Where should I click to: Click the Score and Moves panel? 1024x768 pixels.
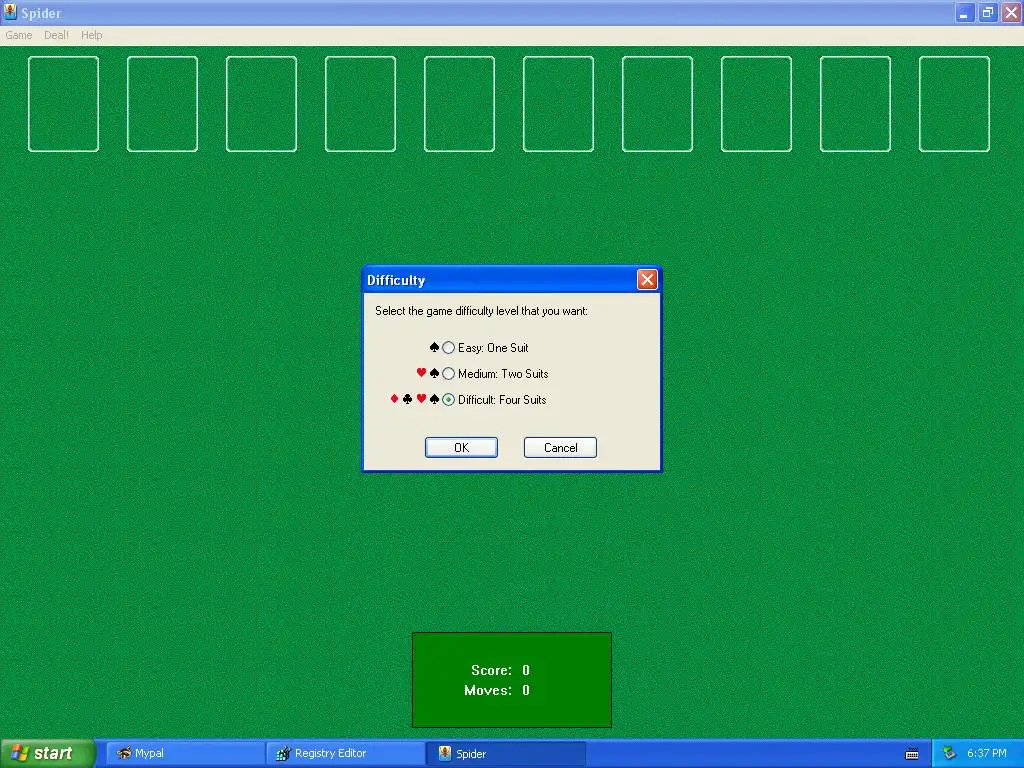512,680
